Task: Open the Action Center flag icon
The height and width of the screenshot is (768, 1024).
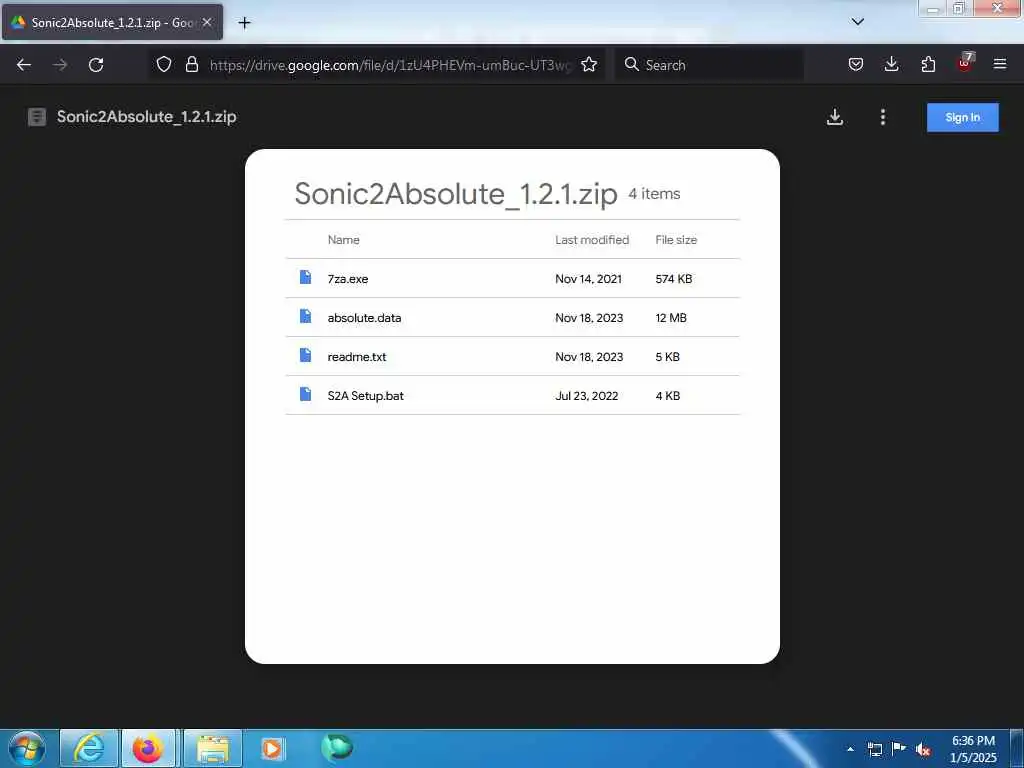Action: 899,748
